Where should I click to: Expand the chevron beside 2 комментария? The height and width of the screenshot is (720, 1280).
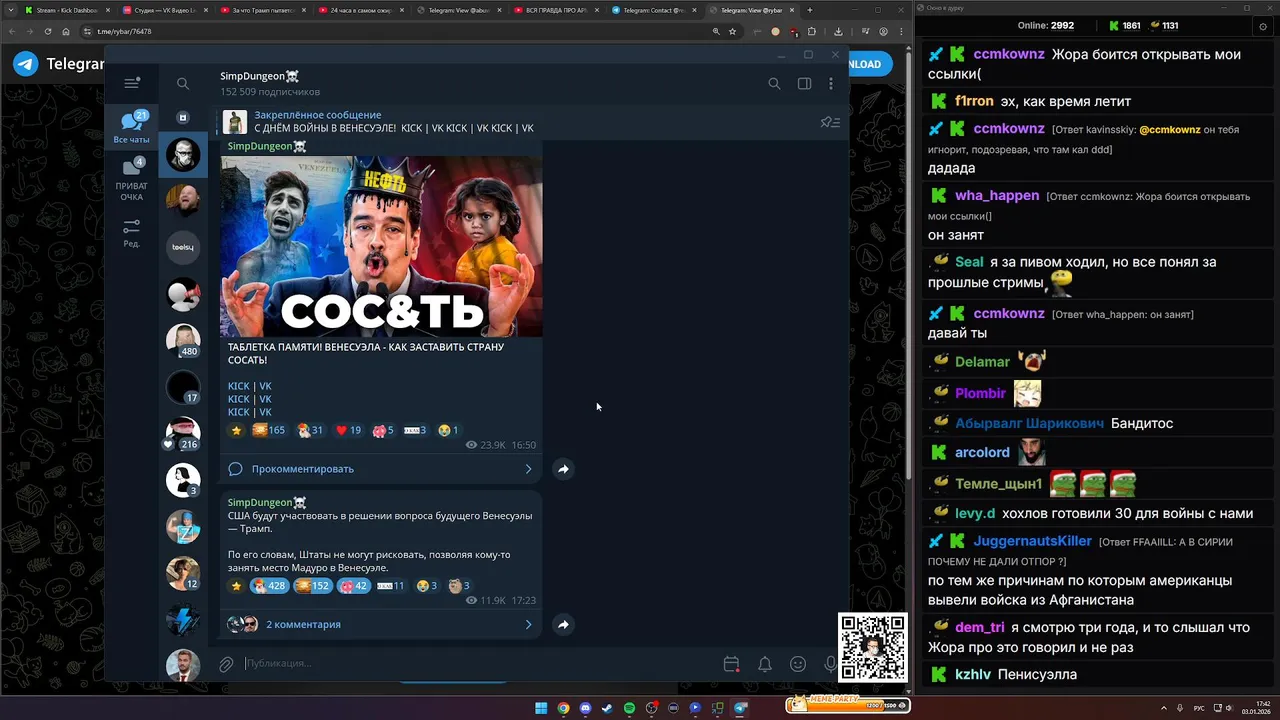529,624
